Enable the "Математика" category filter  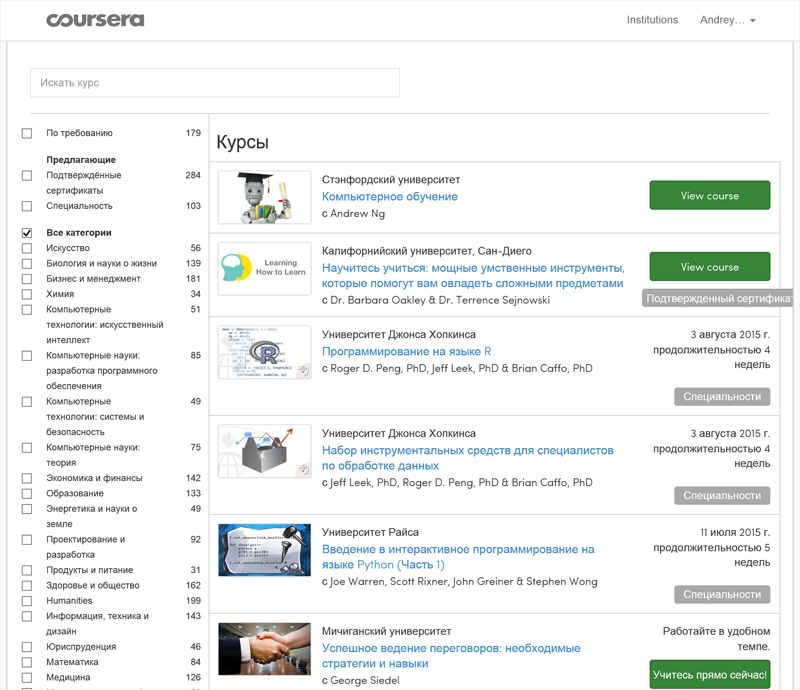pyautogui.click(x=25, y=661)
